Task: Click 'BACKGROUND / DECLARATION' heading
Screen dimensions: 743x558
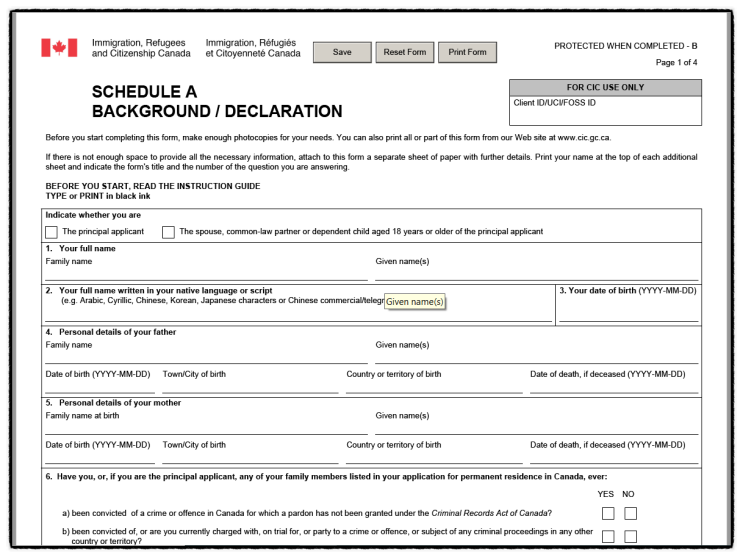Action: click(217, 111)
